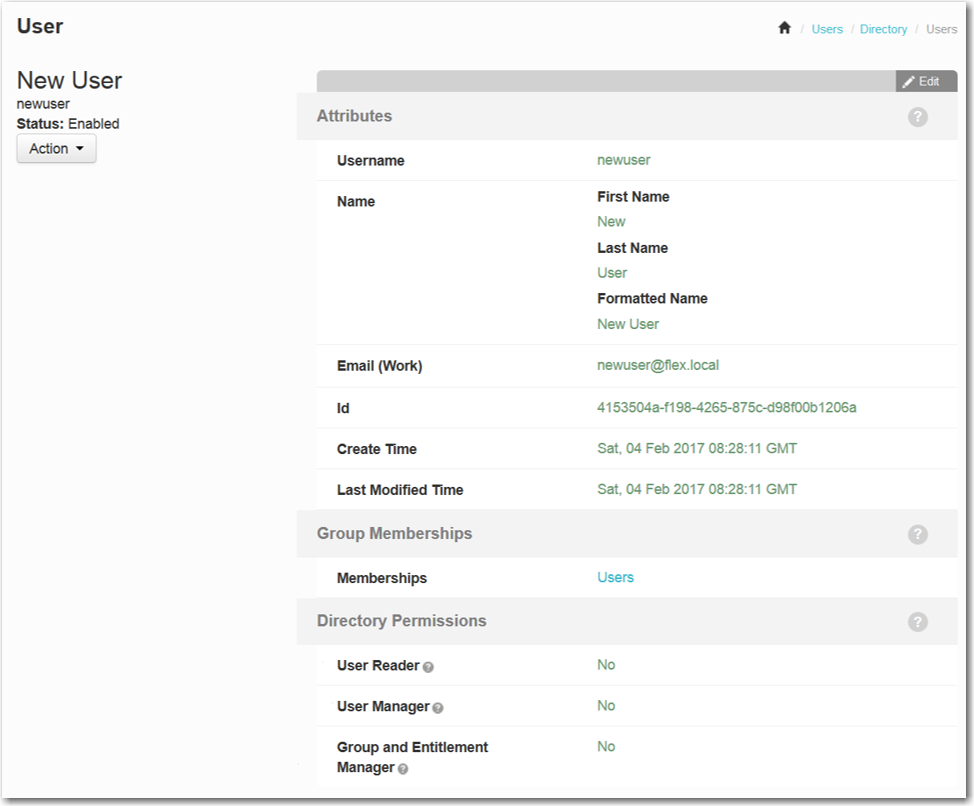Image resolution: width=974 pixels, height=806 pixels.
Task: Open the Users group under Memberships
Action: coord(615,577)
